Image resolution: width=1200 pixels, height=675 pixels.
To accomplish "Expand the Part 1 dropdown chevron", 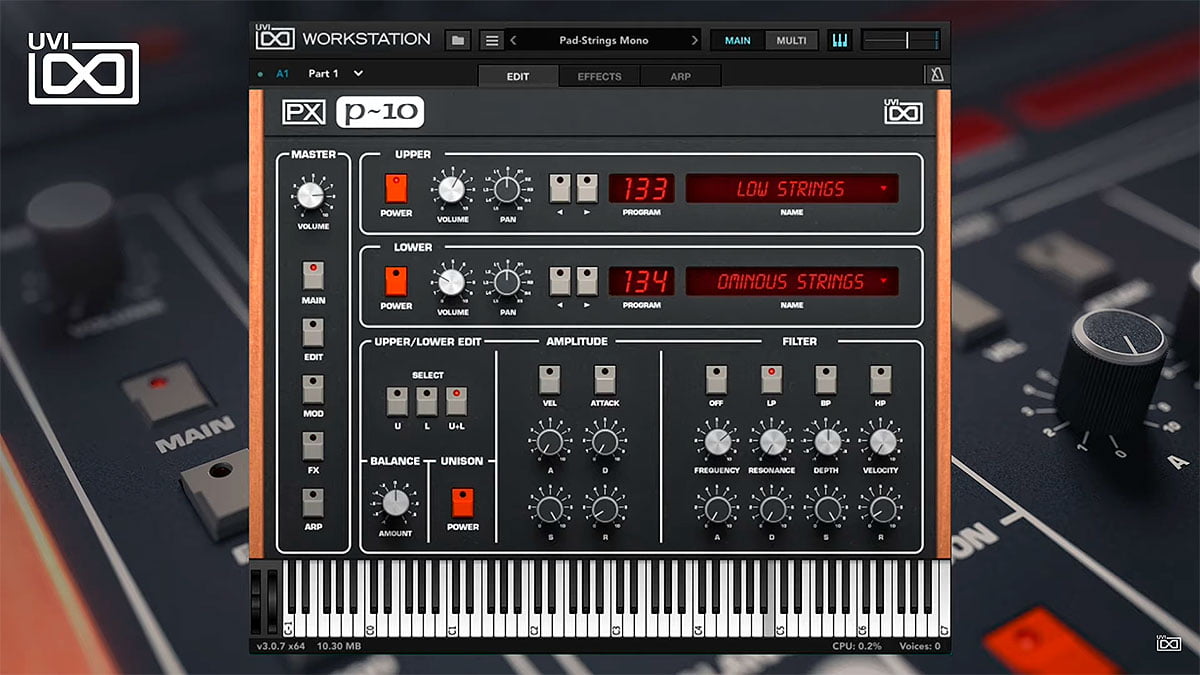I will 358,74.
